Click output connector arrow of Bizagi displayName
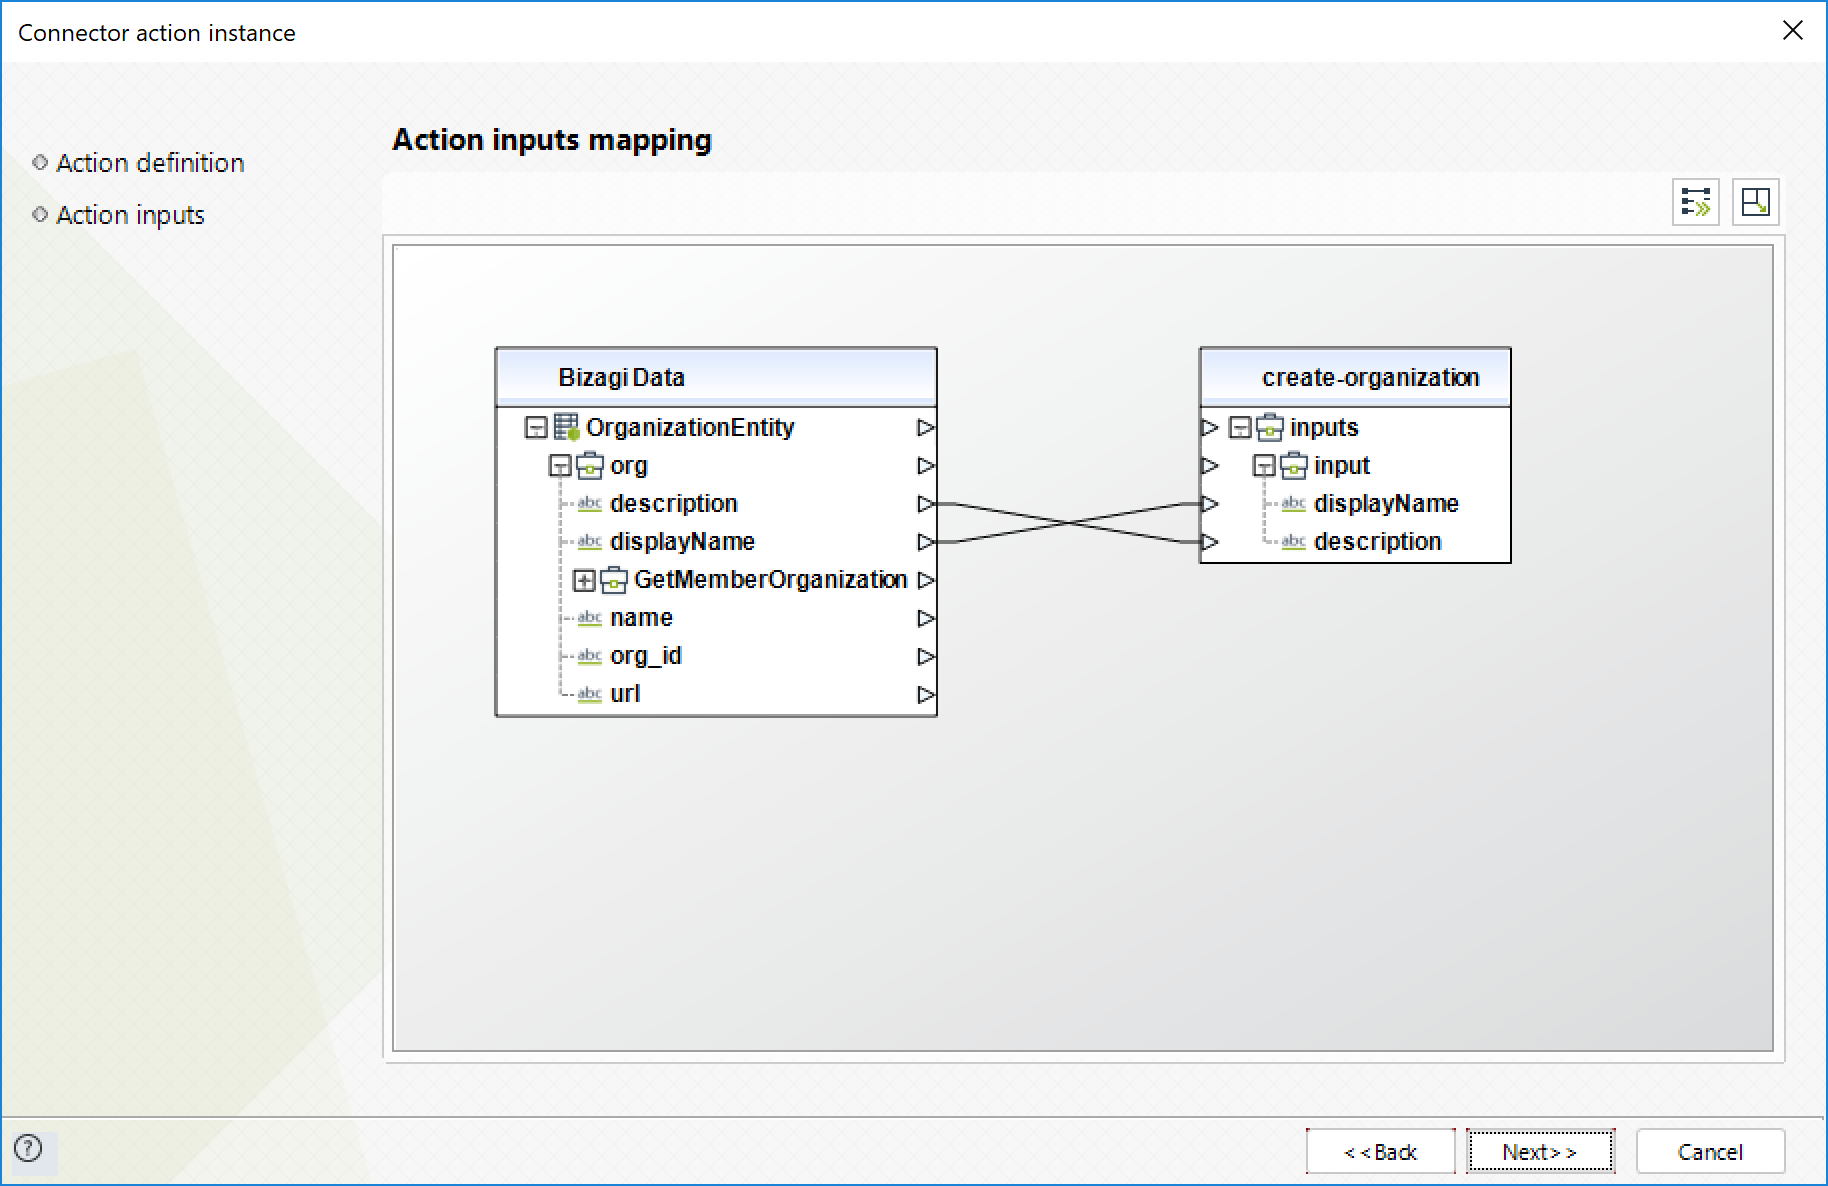1828x1186 pixels. [926, 542]
